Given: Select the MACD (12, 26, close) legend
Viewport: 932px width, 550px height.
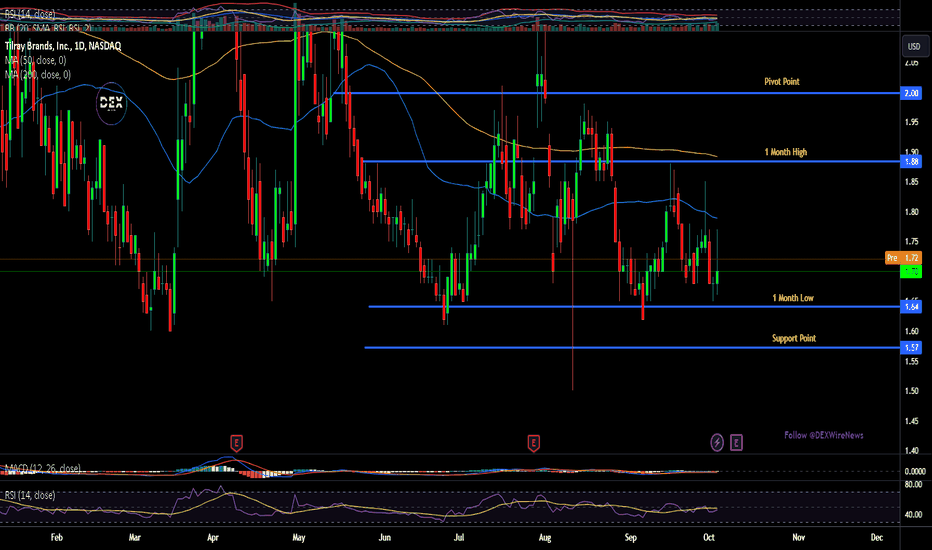Looking at the screenshot, I should (43, 469).
